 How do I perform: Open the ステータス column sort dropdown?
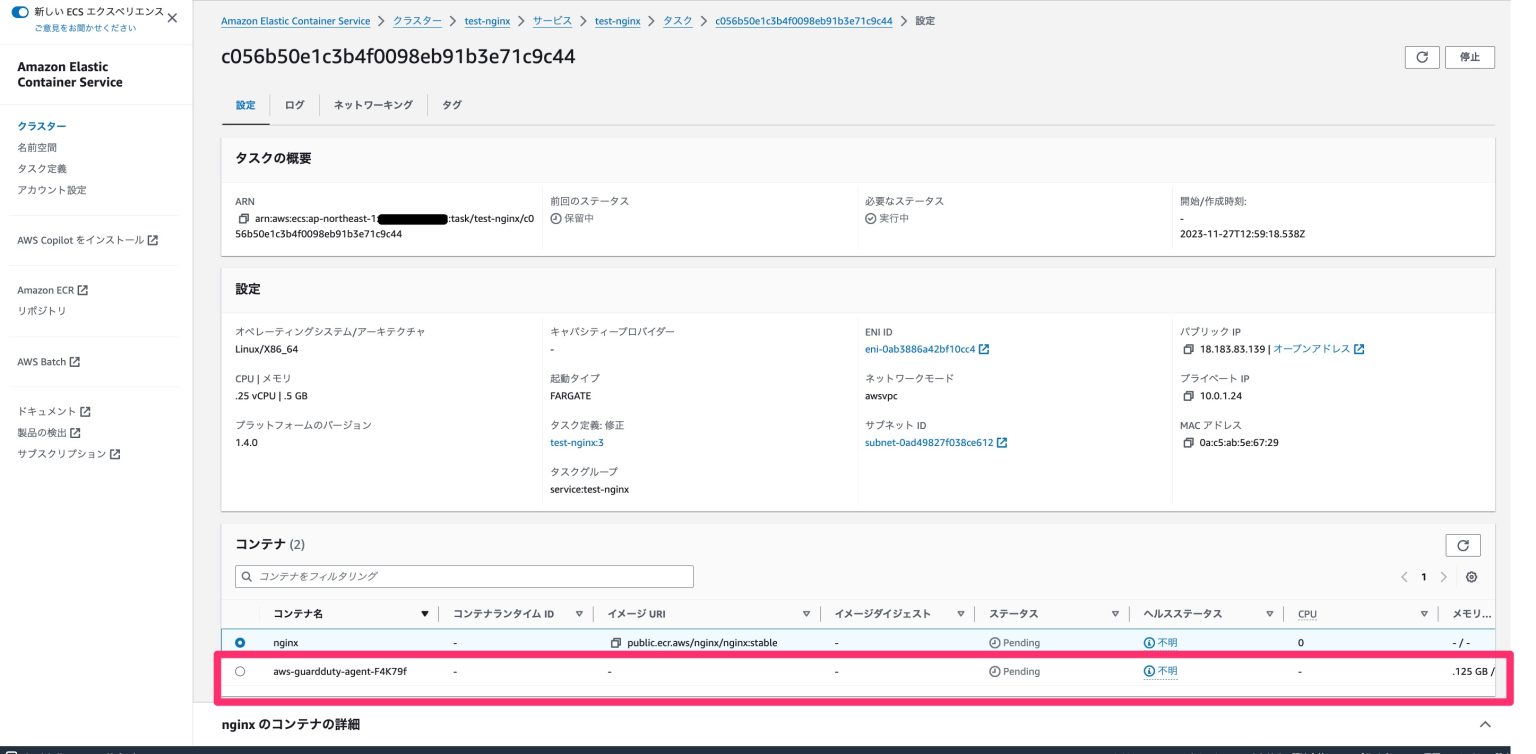point(1116,613)
